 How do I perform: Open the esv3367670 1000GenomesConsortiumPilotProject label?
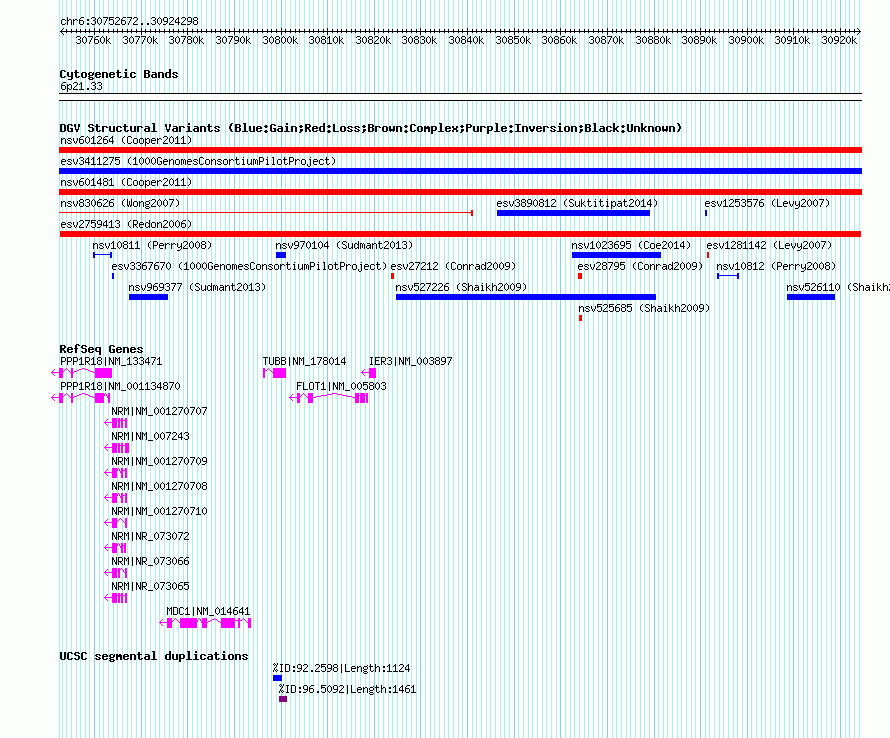[249, 266]
